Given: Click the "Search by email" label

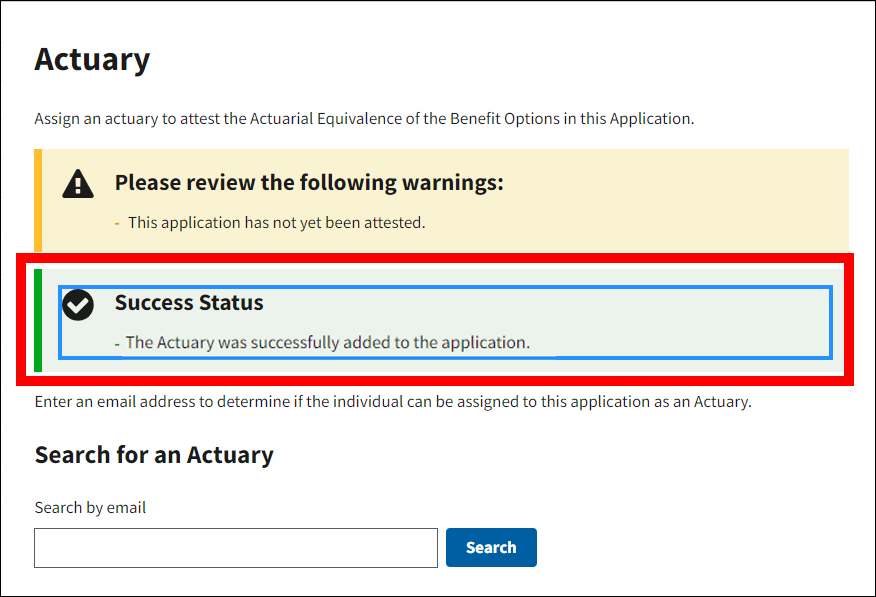Looking at the screenshot, I should coord(90,508).
